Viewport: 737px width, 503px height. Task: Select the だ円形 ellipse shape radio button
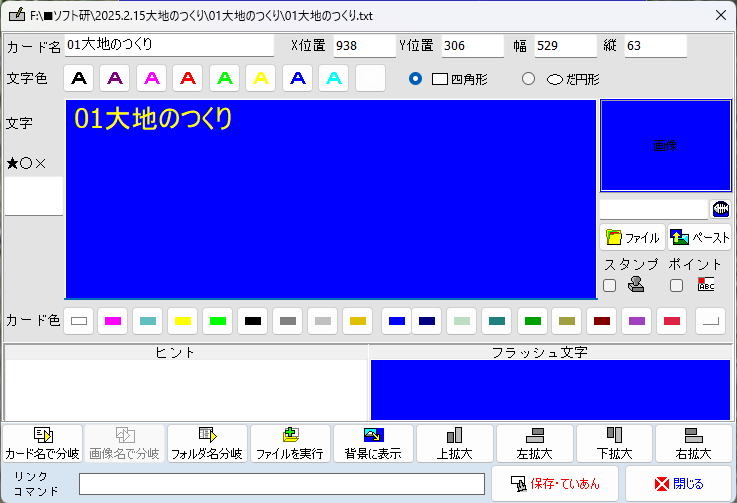(x=529, y=79)
